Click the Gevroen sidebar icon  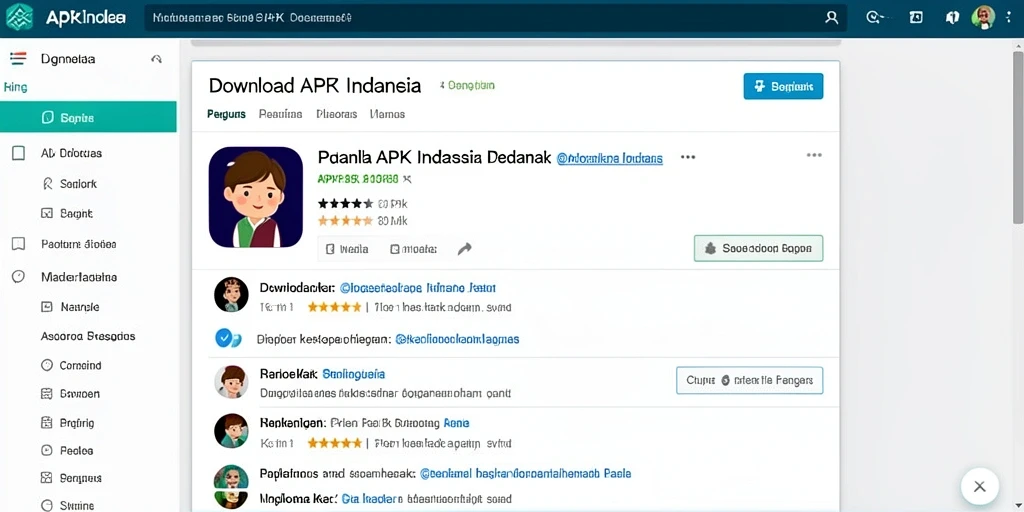47,394
